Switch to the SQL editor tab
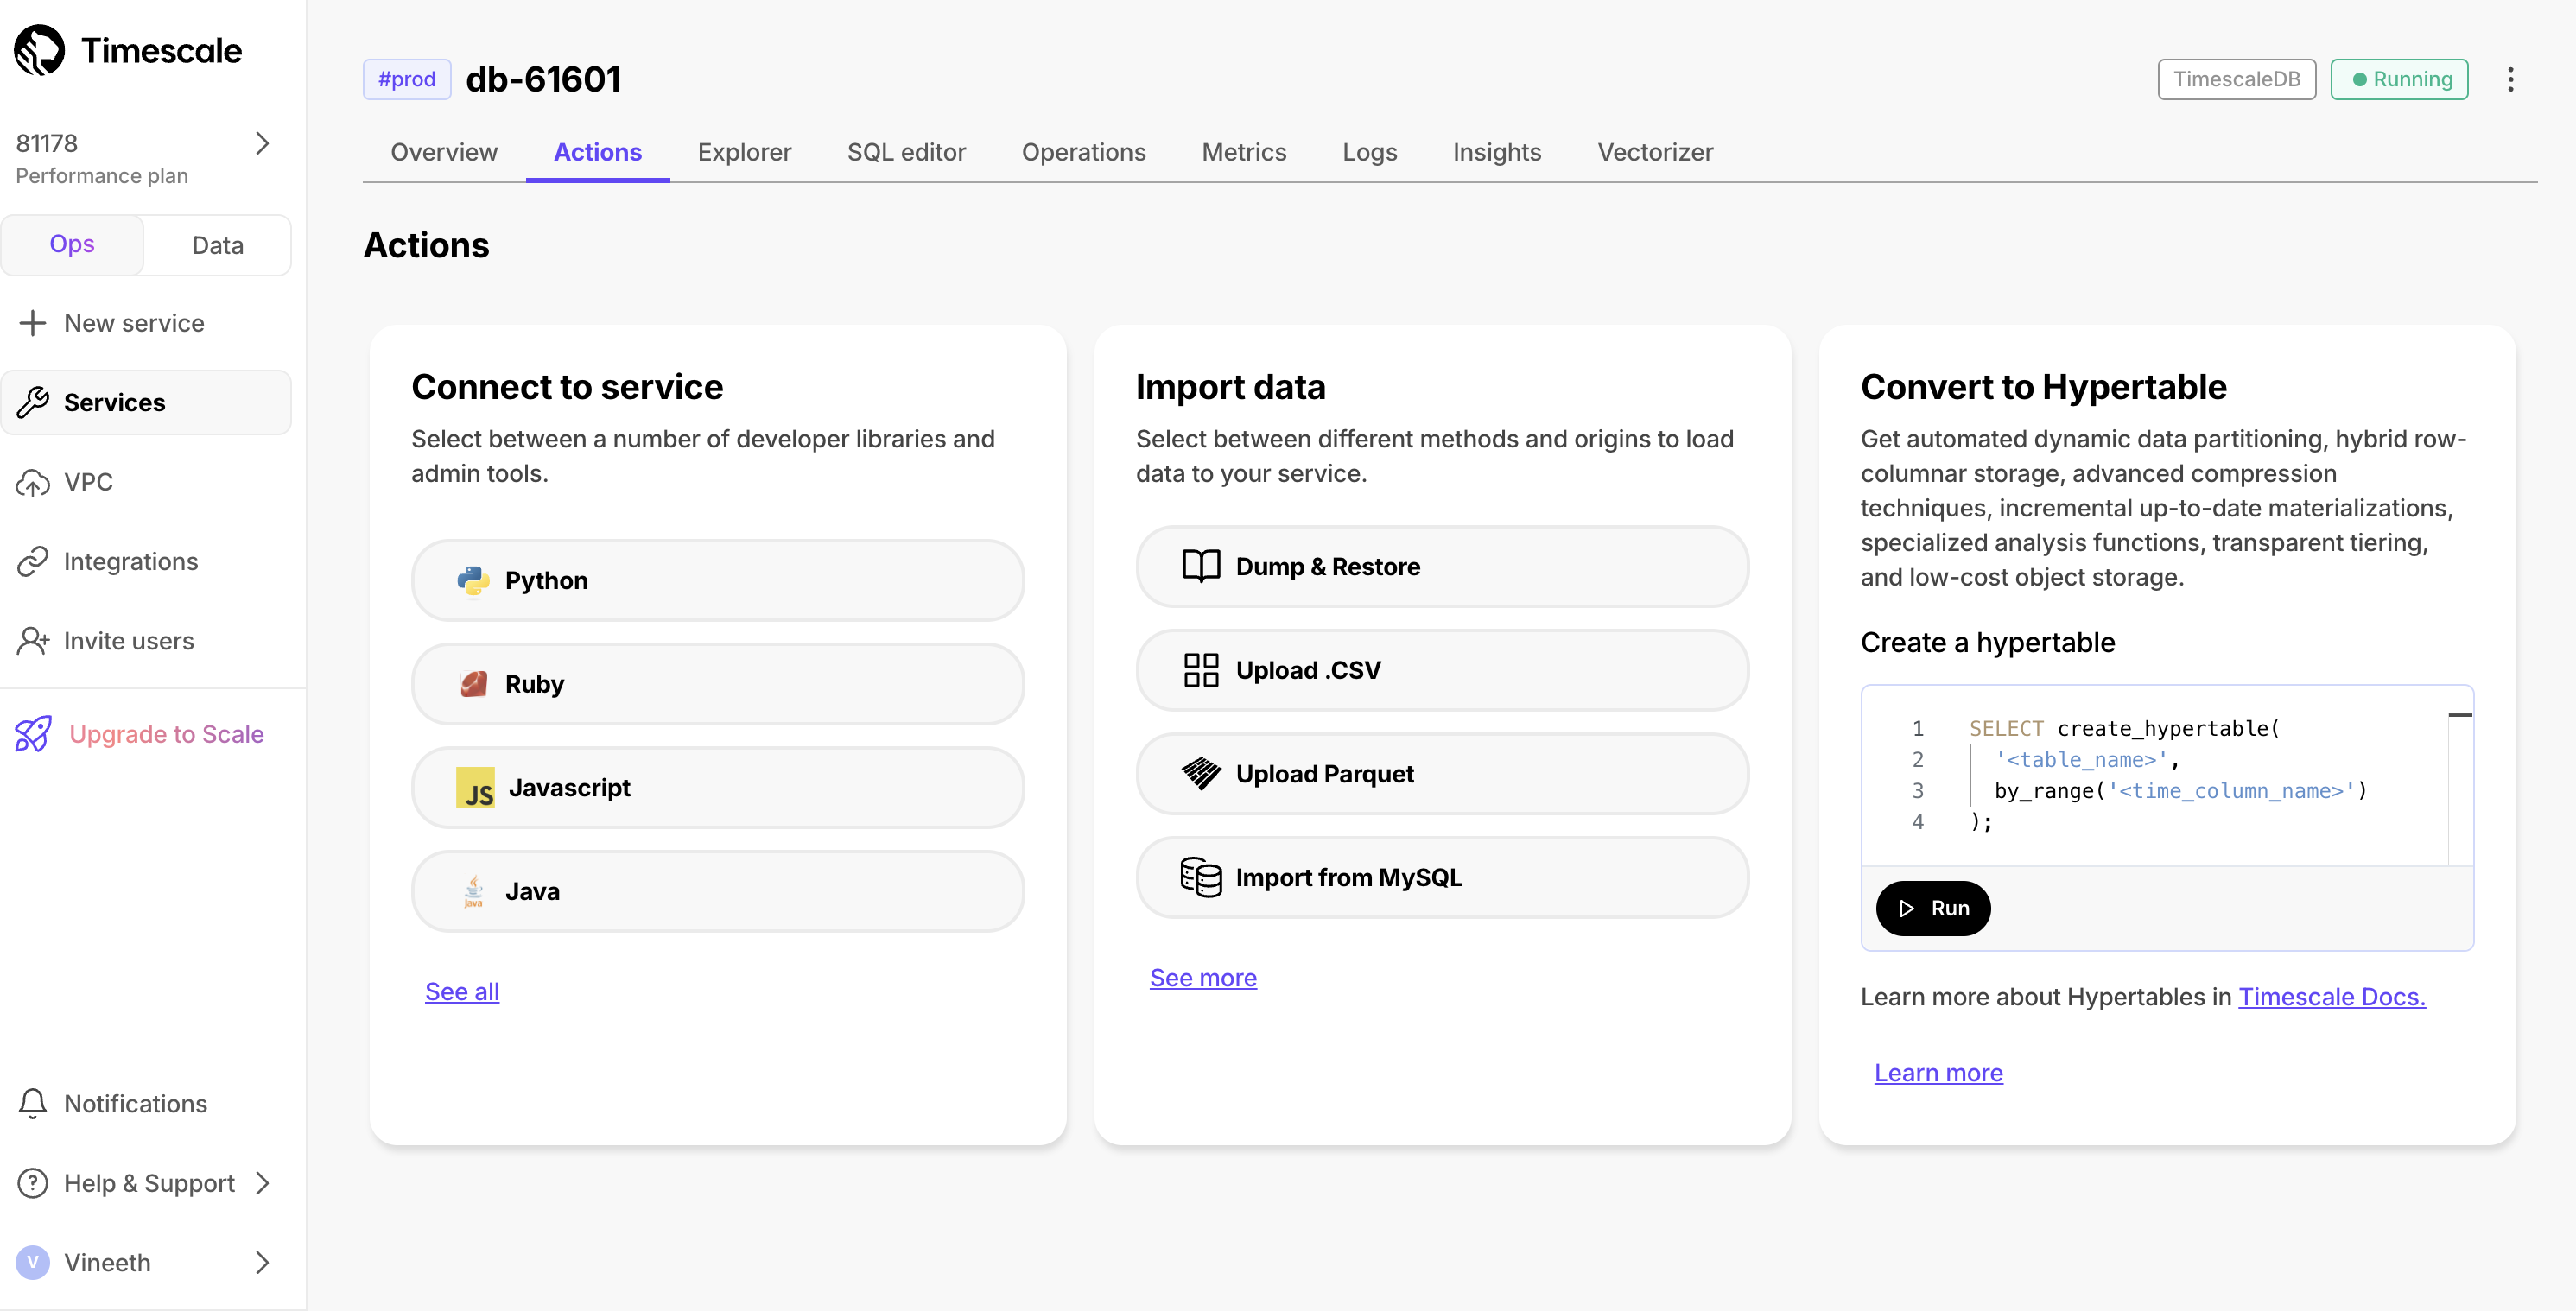Screen dimensions: 2576x1311 [906, 152]
